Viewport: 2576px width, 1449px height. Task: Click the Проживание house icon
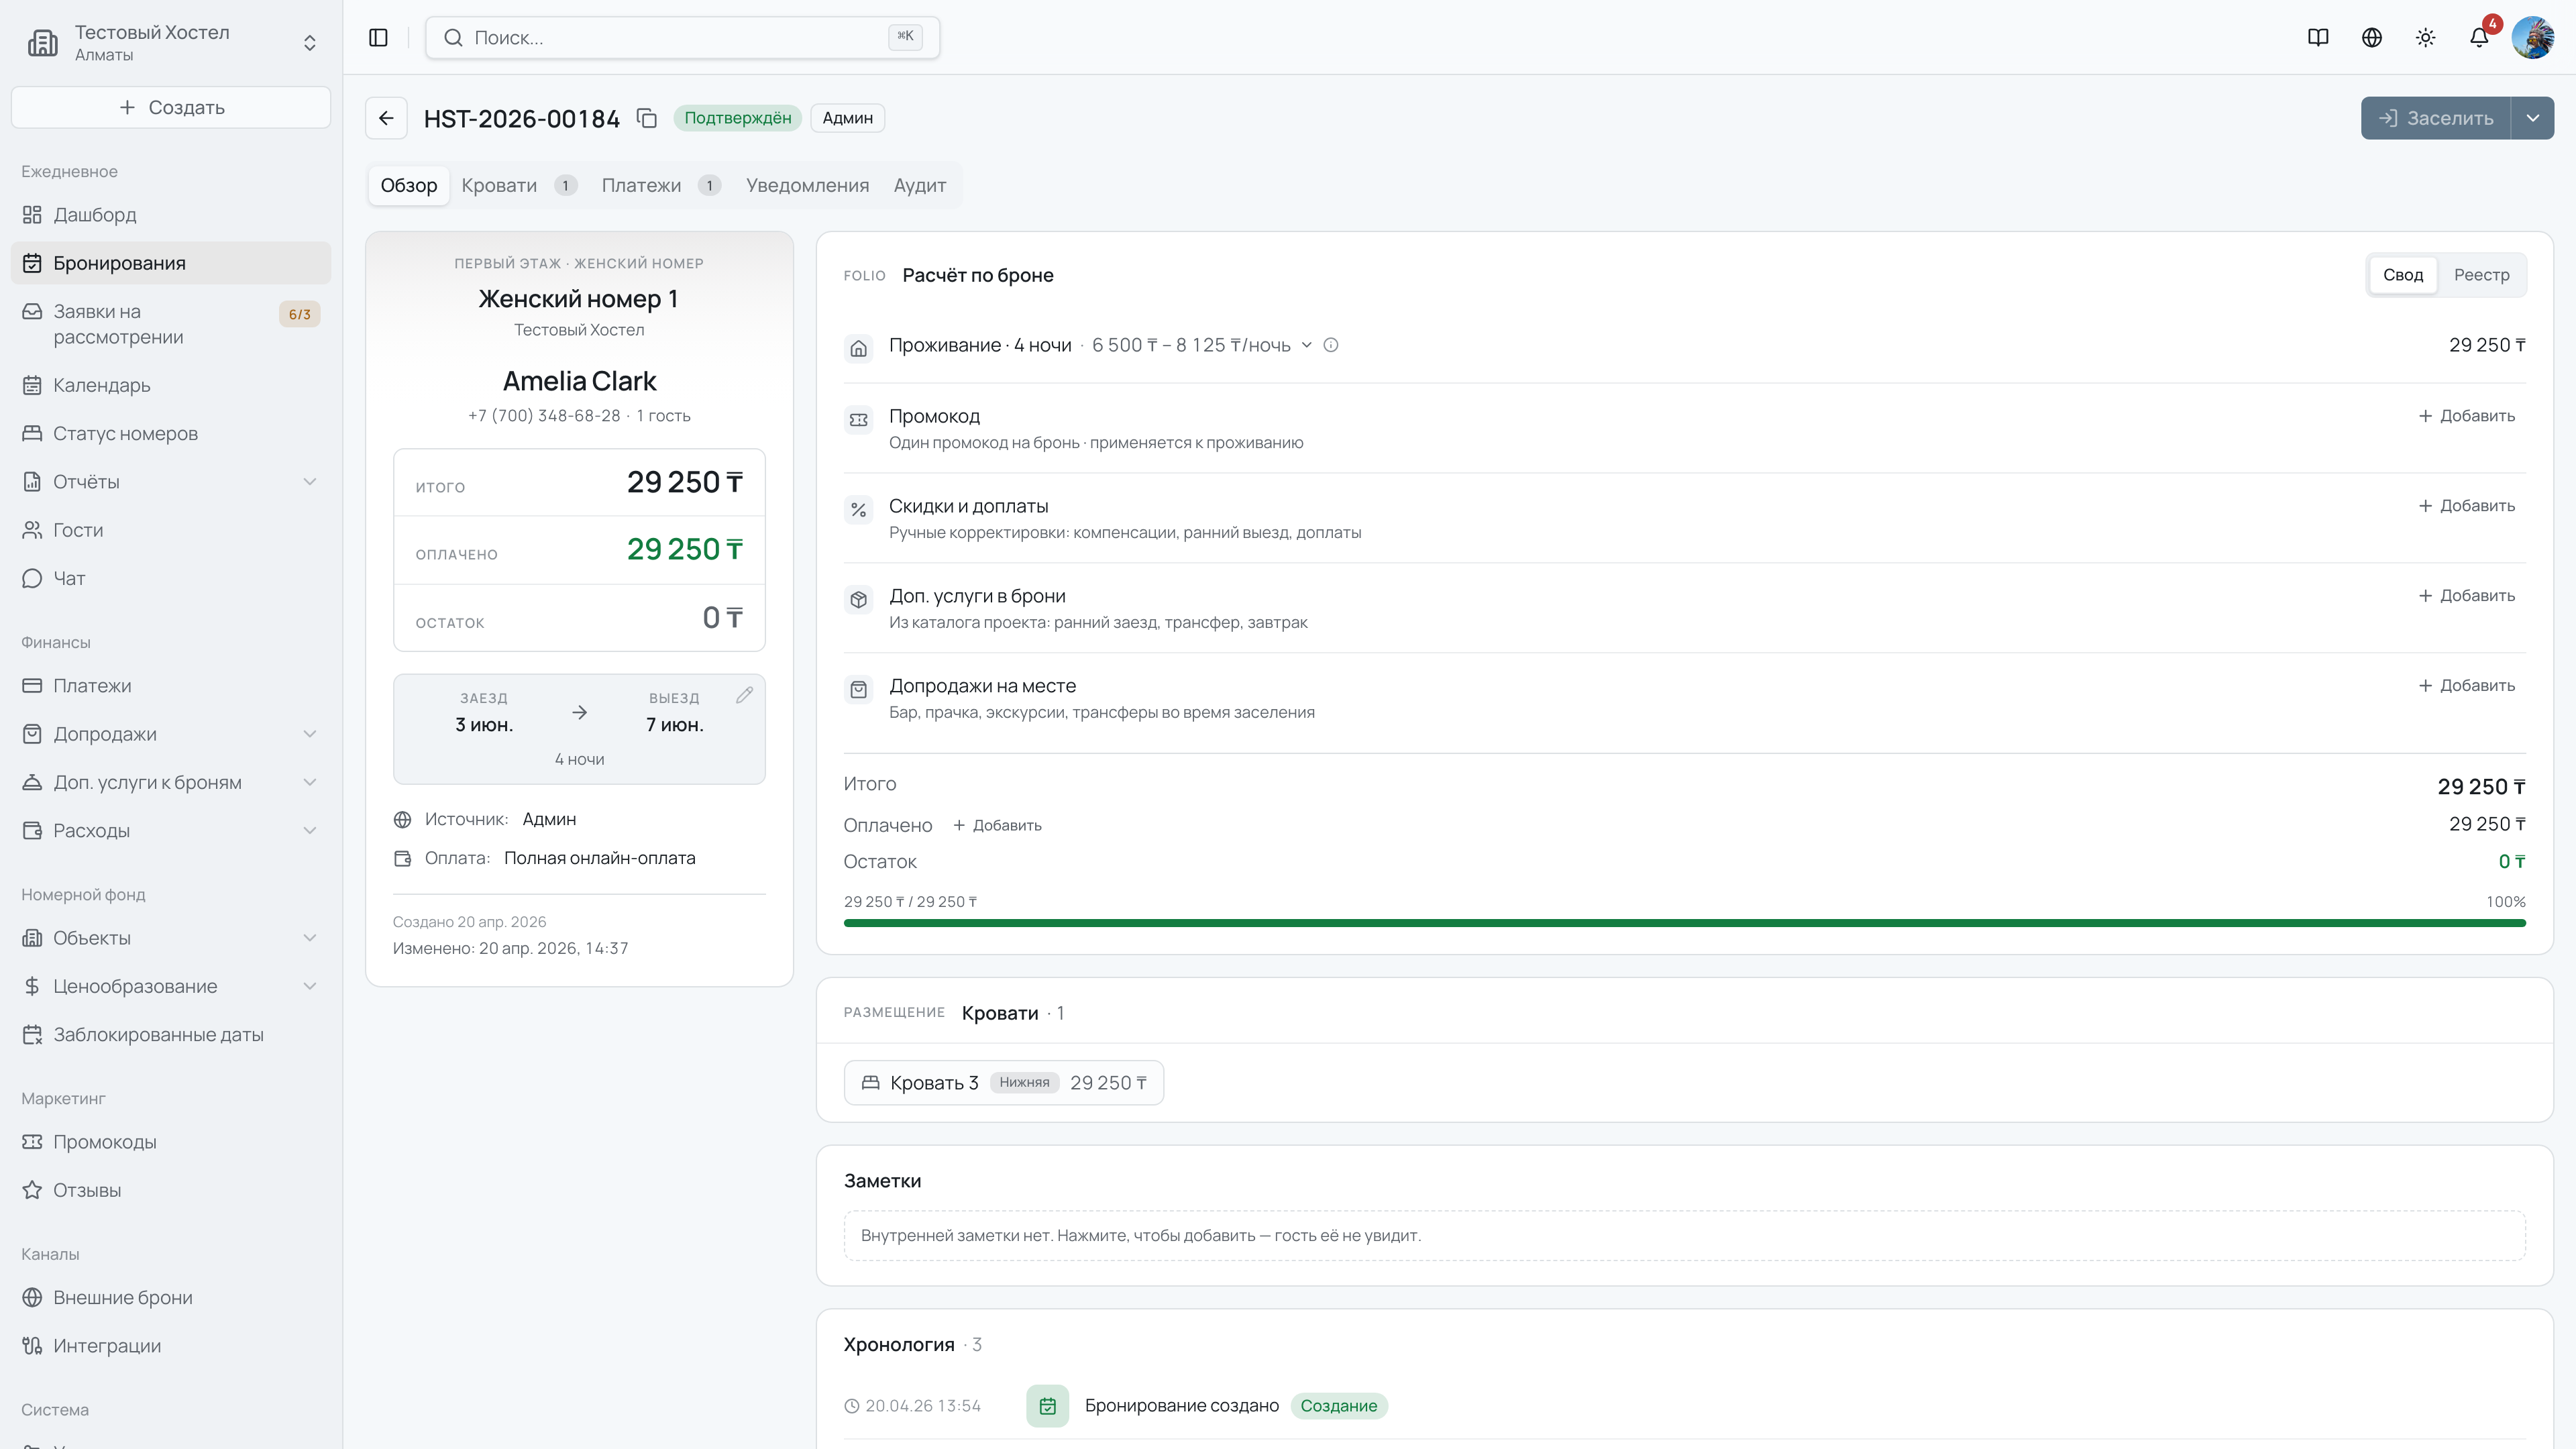click(x=858, y=348)
